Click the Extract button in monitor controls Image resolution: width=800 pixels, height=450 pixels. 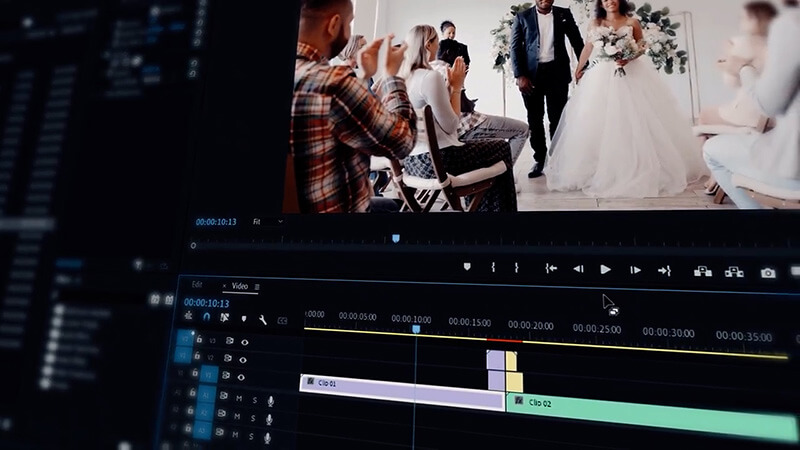(734, 272)
